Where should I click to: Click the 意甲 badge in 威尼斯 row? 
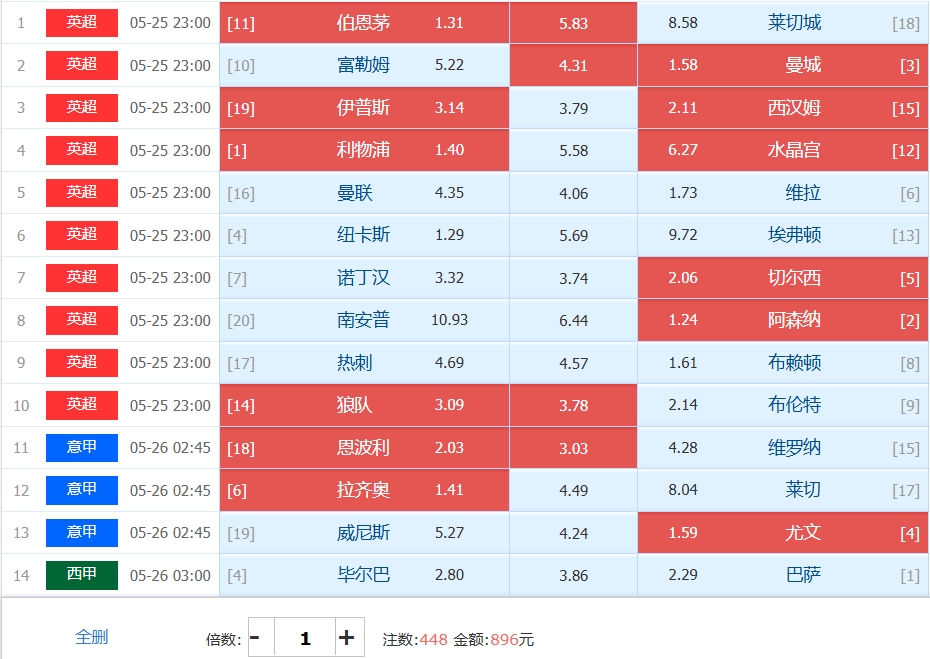coord(82,532)
